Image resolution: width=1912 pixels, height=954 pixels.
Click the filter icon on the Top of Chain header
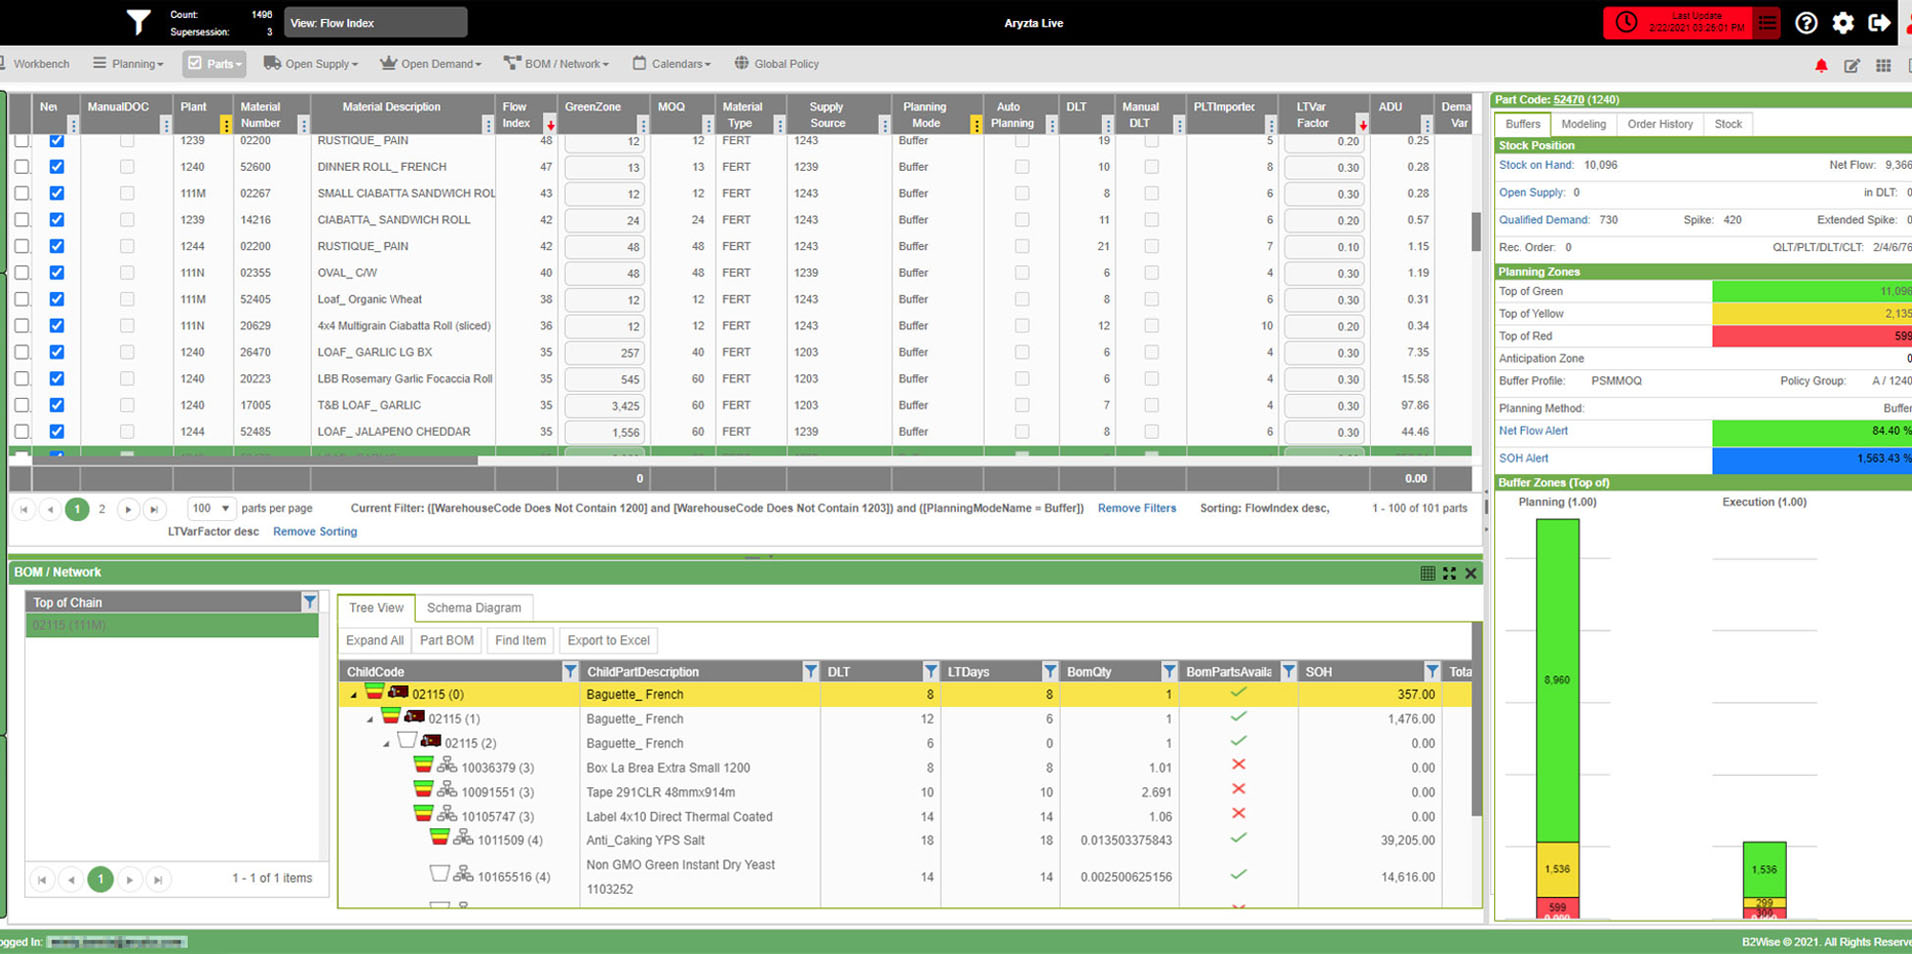tap(310, 602)
